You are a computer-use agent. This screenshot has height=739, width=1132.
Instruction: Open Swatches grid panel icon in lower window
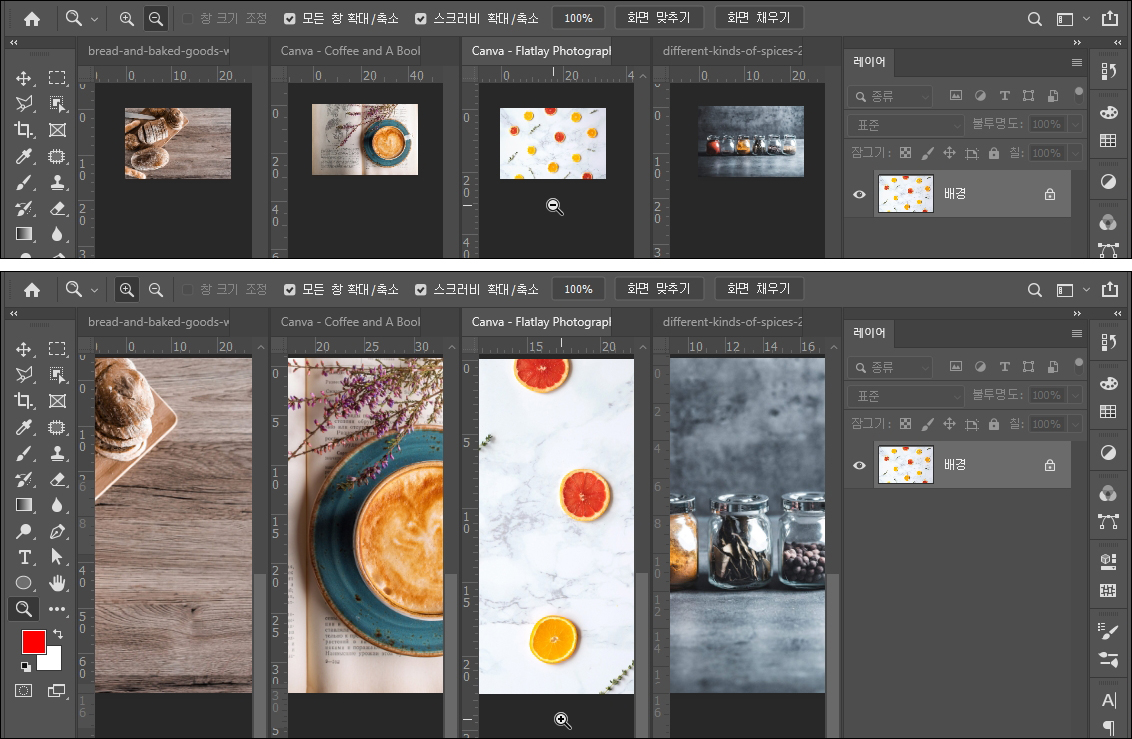click(x=1108, y=411)
